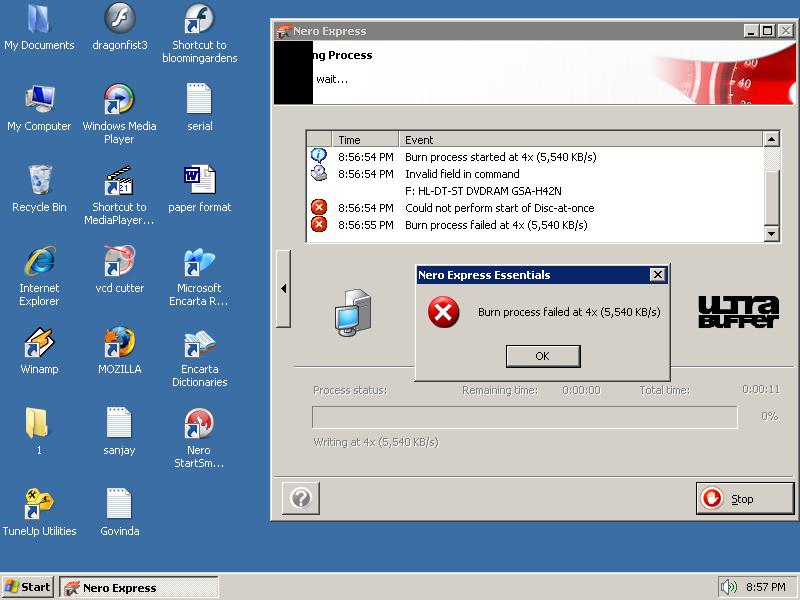Select the My Computer desktop icon

[39, 108]
